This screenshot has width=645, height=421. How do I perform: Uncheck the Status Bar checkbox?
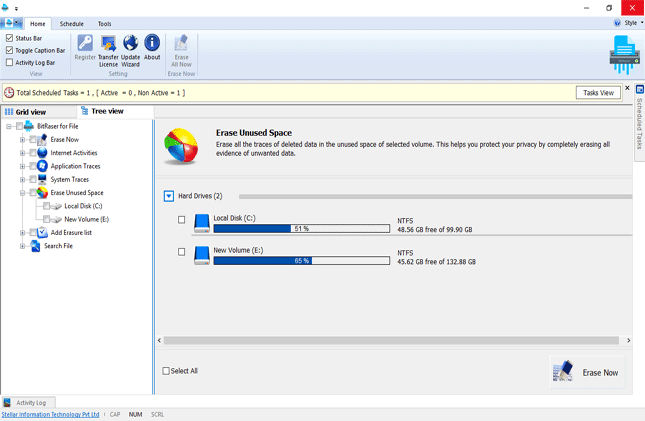coord(9,38)
